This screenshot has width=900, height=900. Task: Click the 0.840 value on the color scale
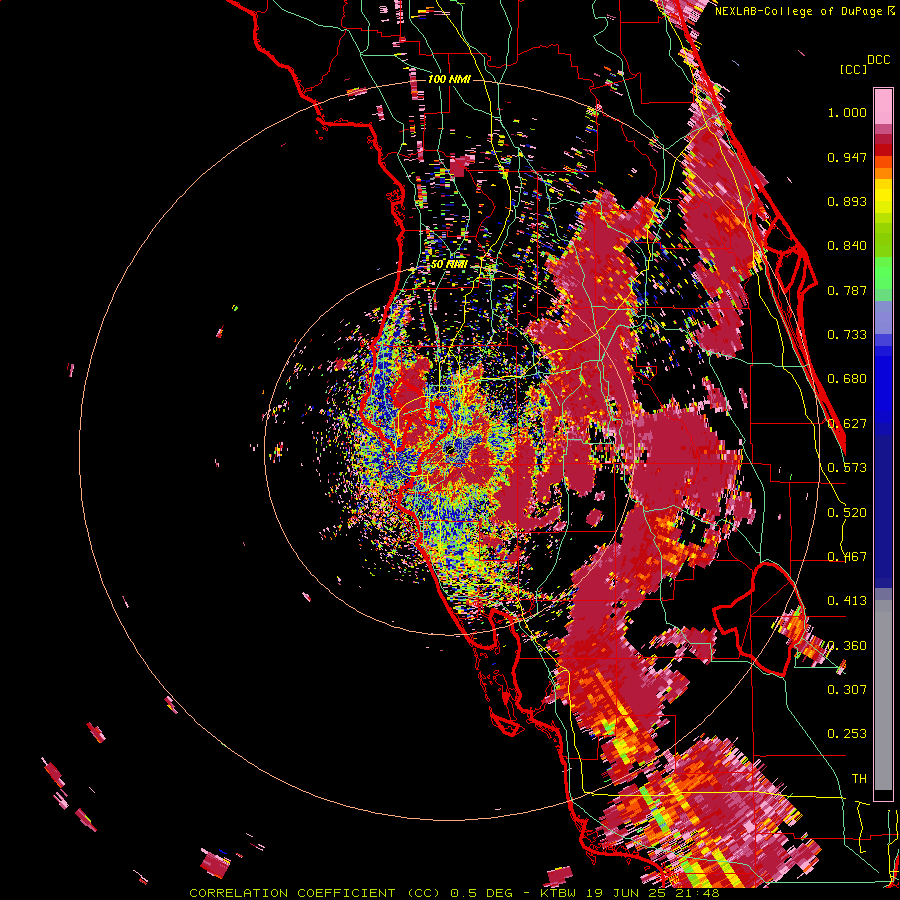pos(847,246)
